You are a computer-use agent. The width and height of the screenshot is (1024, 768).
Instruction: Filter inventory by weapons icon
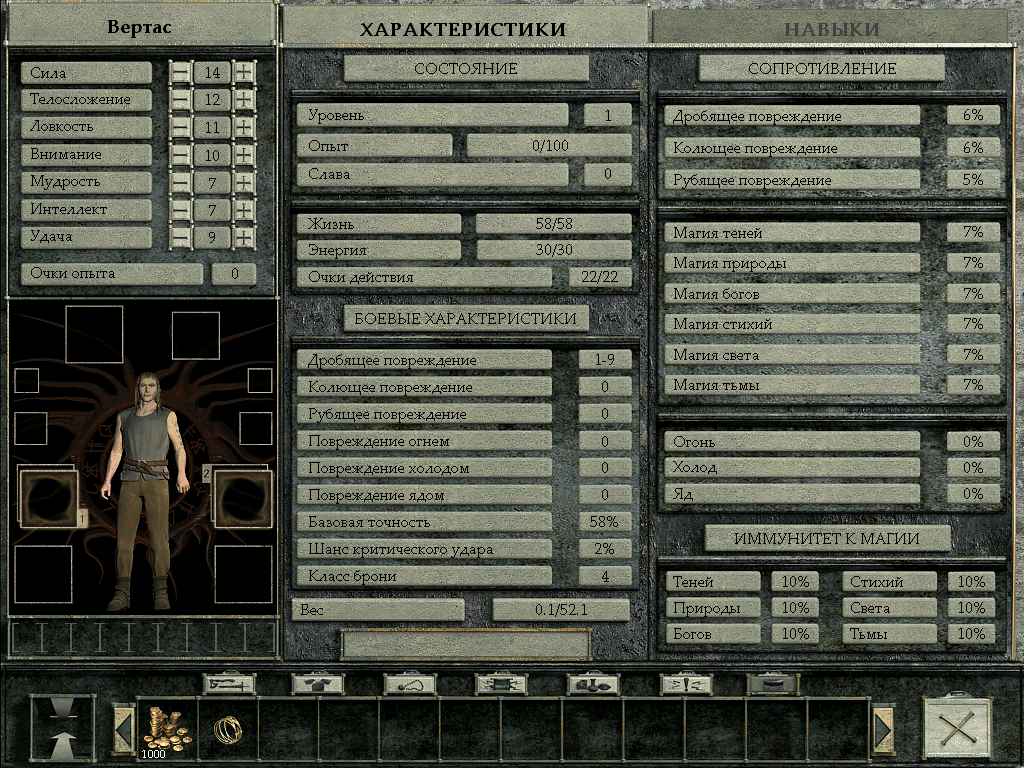coord(229,684)
